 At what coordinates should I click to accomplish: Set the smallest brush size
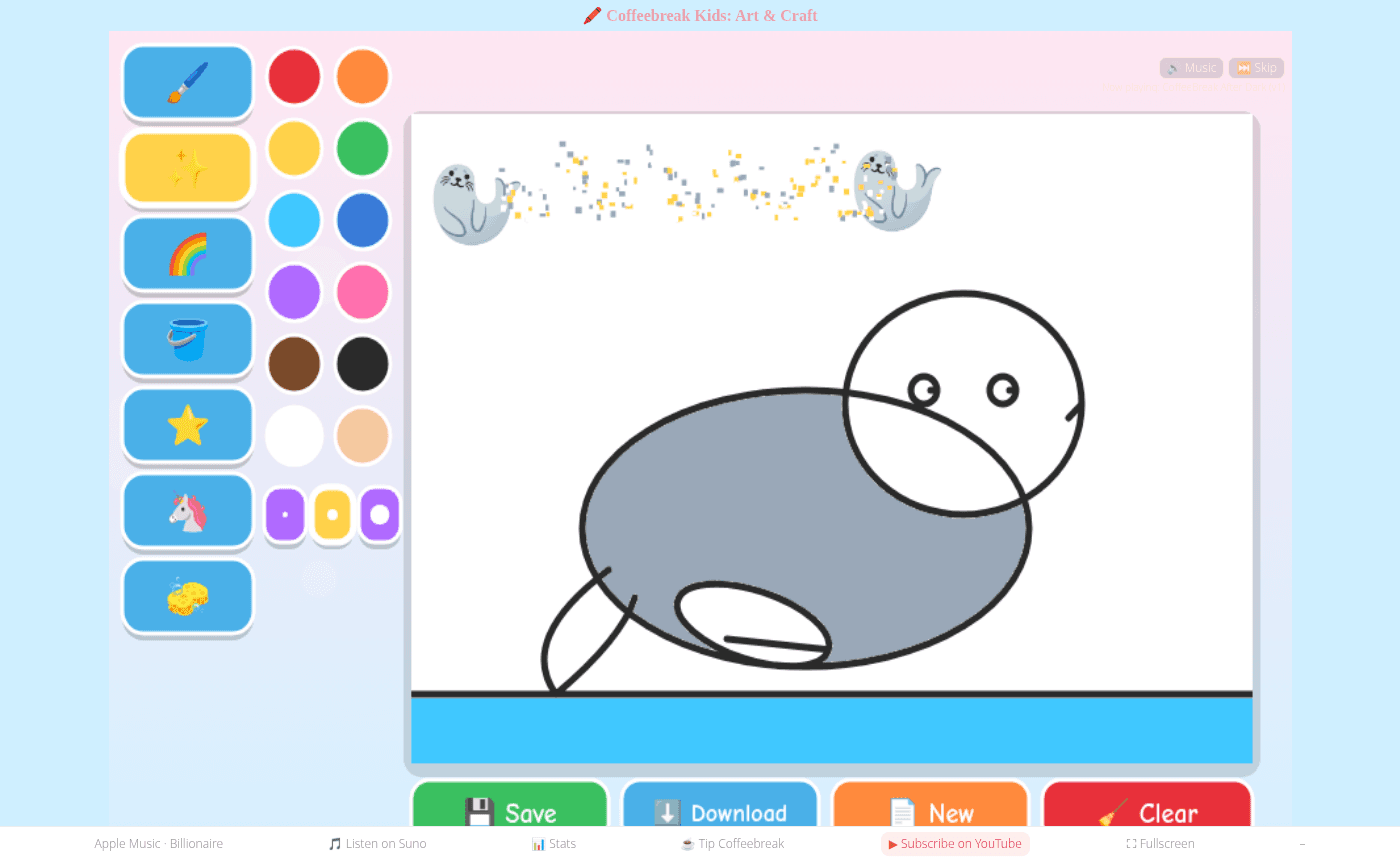[x=285, y=515]
